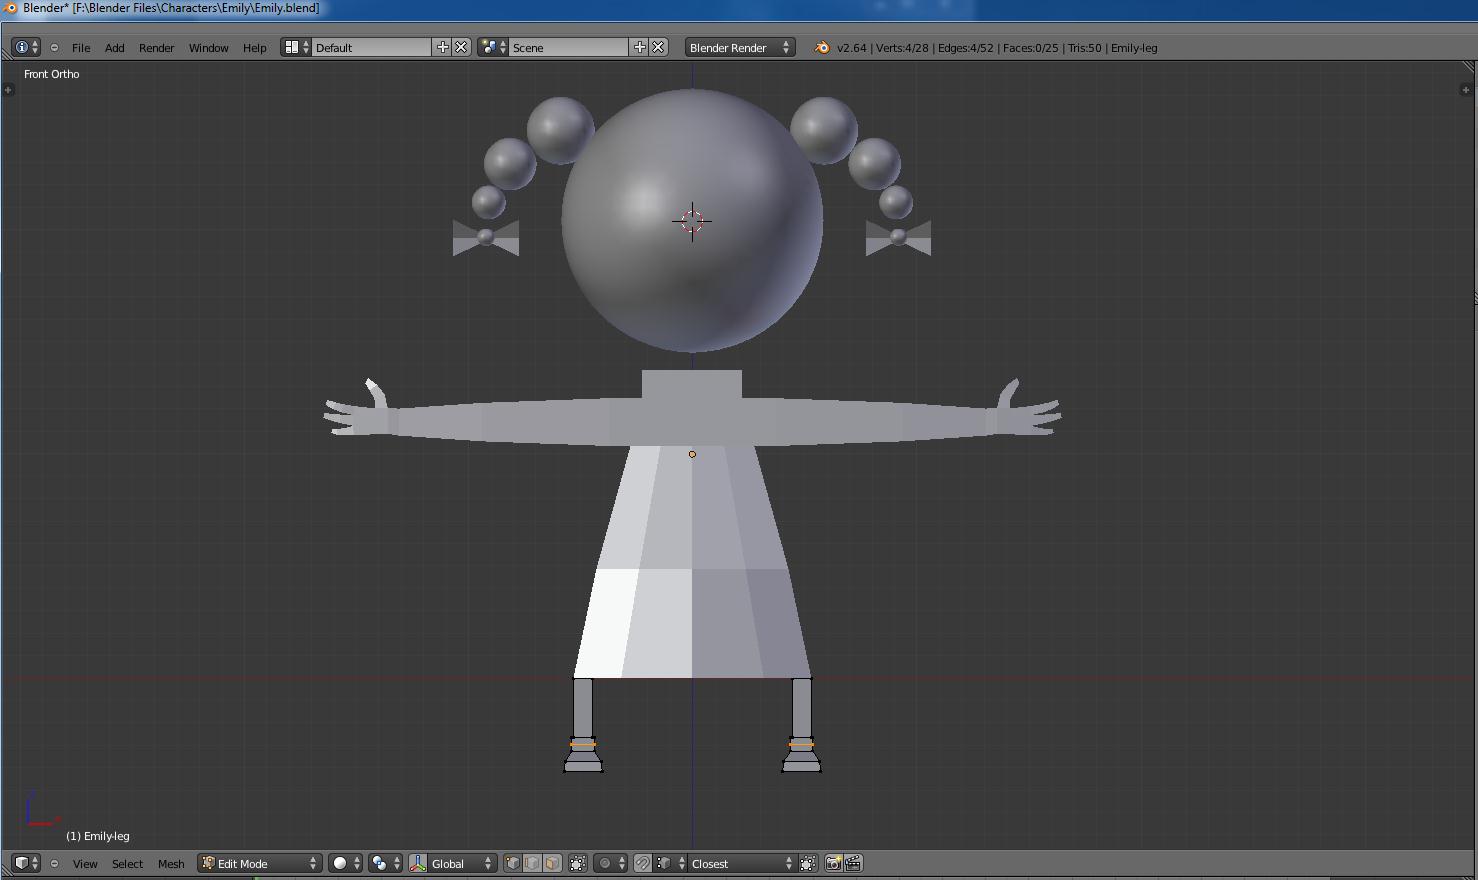Open the Select menu in viewport header

tap(127, 863)
